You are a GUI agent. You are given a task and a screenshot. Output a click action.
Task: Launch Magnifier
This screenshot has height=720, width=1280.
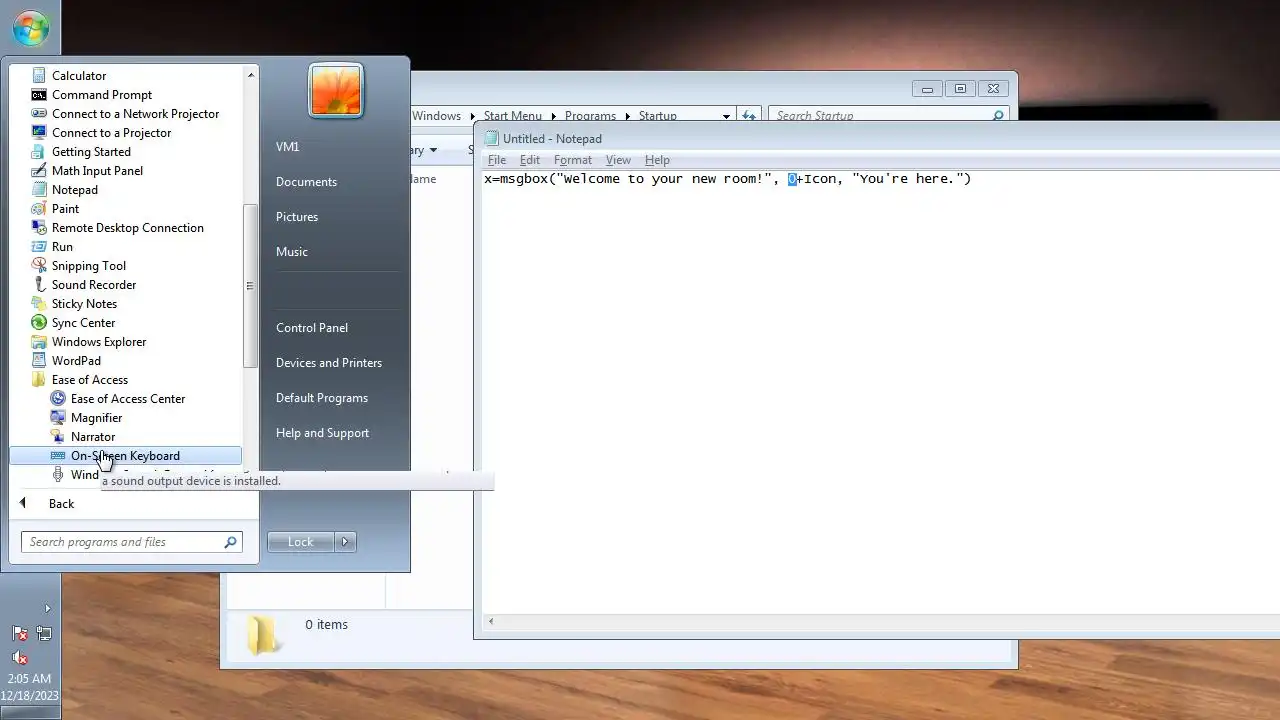tap(96, 418)
